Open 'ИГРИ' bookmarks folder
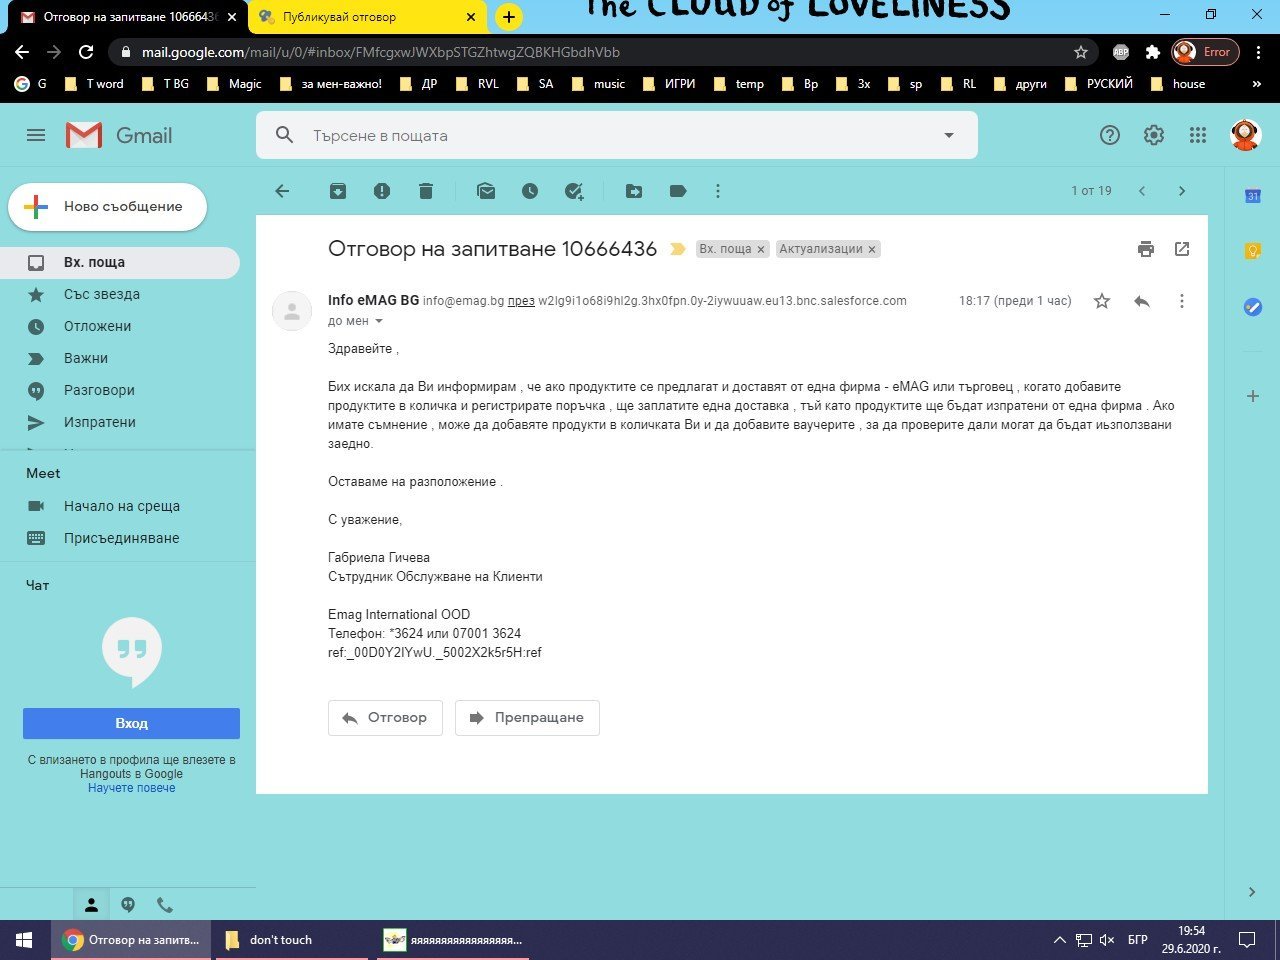The image size is (1280, 960). click(669, 84)
